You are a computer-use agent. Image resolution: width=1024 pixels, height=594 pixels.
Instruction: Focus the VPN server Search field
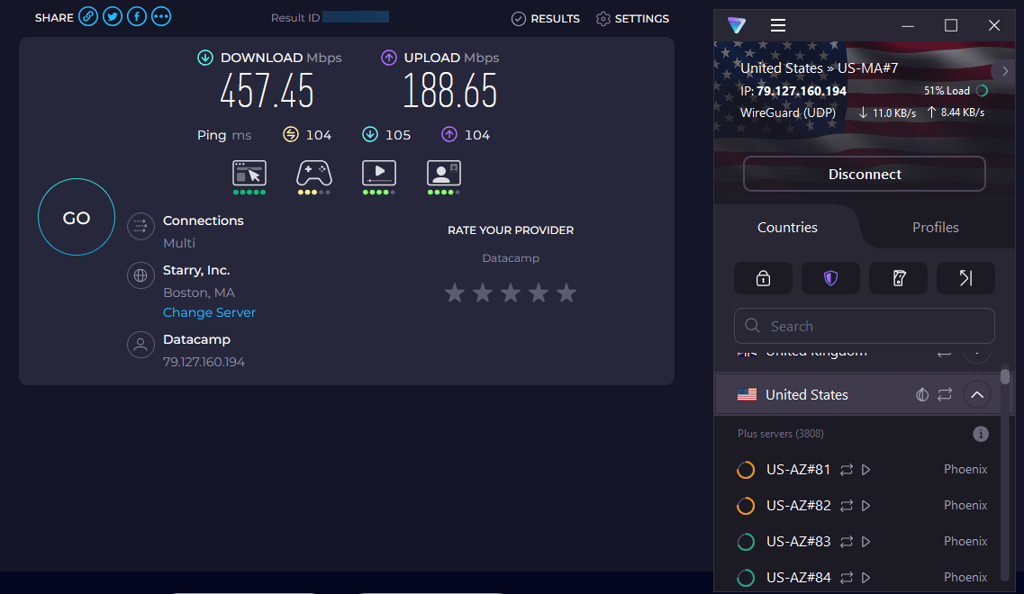[864, 326]
